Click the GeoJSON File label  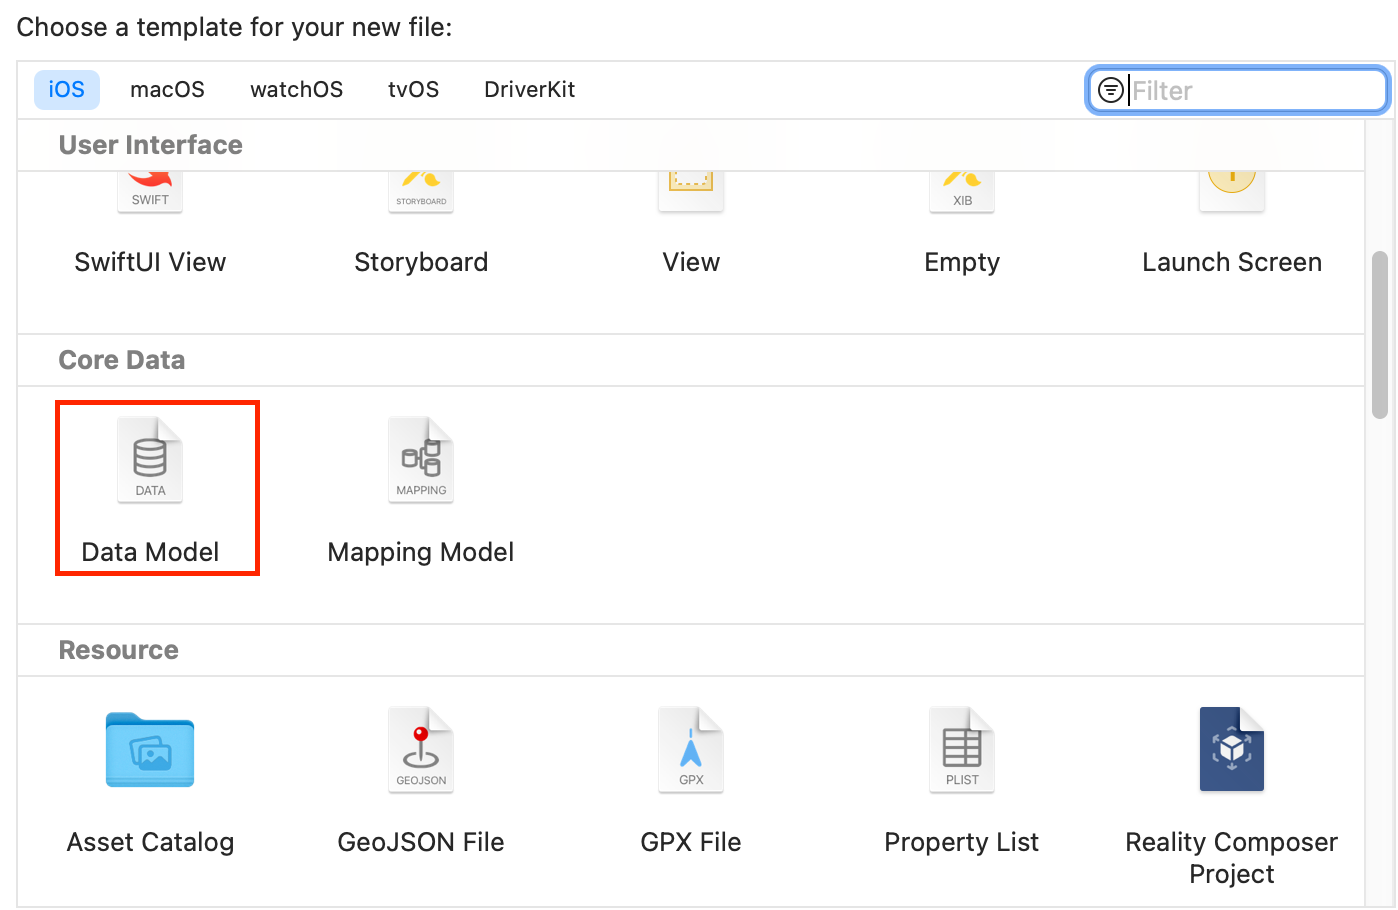pos(421,842)
